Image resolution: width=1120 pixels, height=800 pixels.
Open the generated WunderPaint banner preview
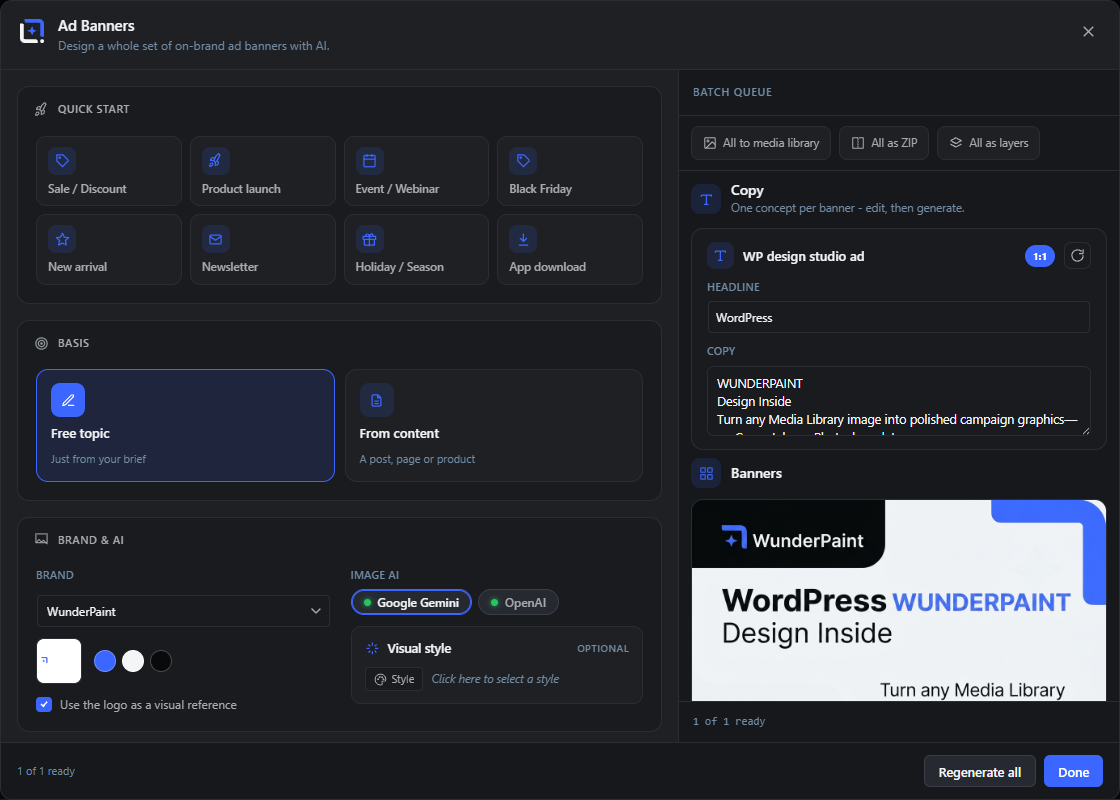898,600
